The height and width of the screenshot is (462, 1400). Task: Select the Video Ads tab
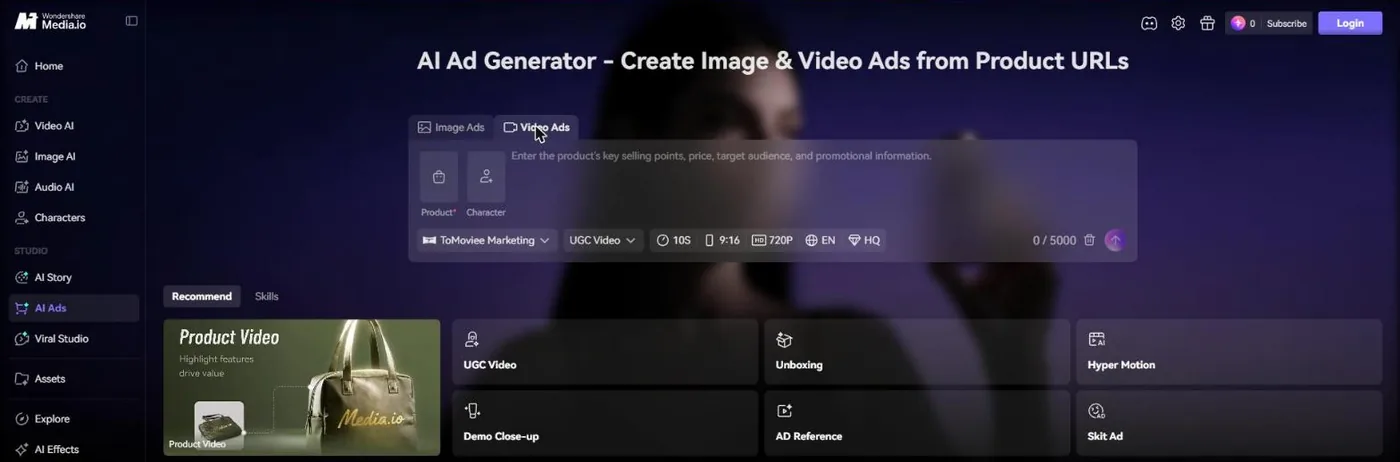(537, 127)
